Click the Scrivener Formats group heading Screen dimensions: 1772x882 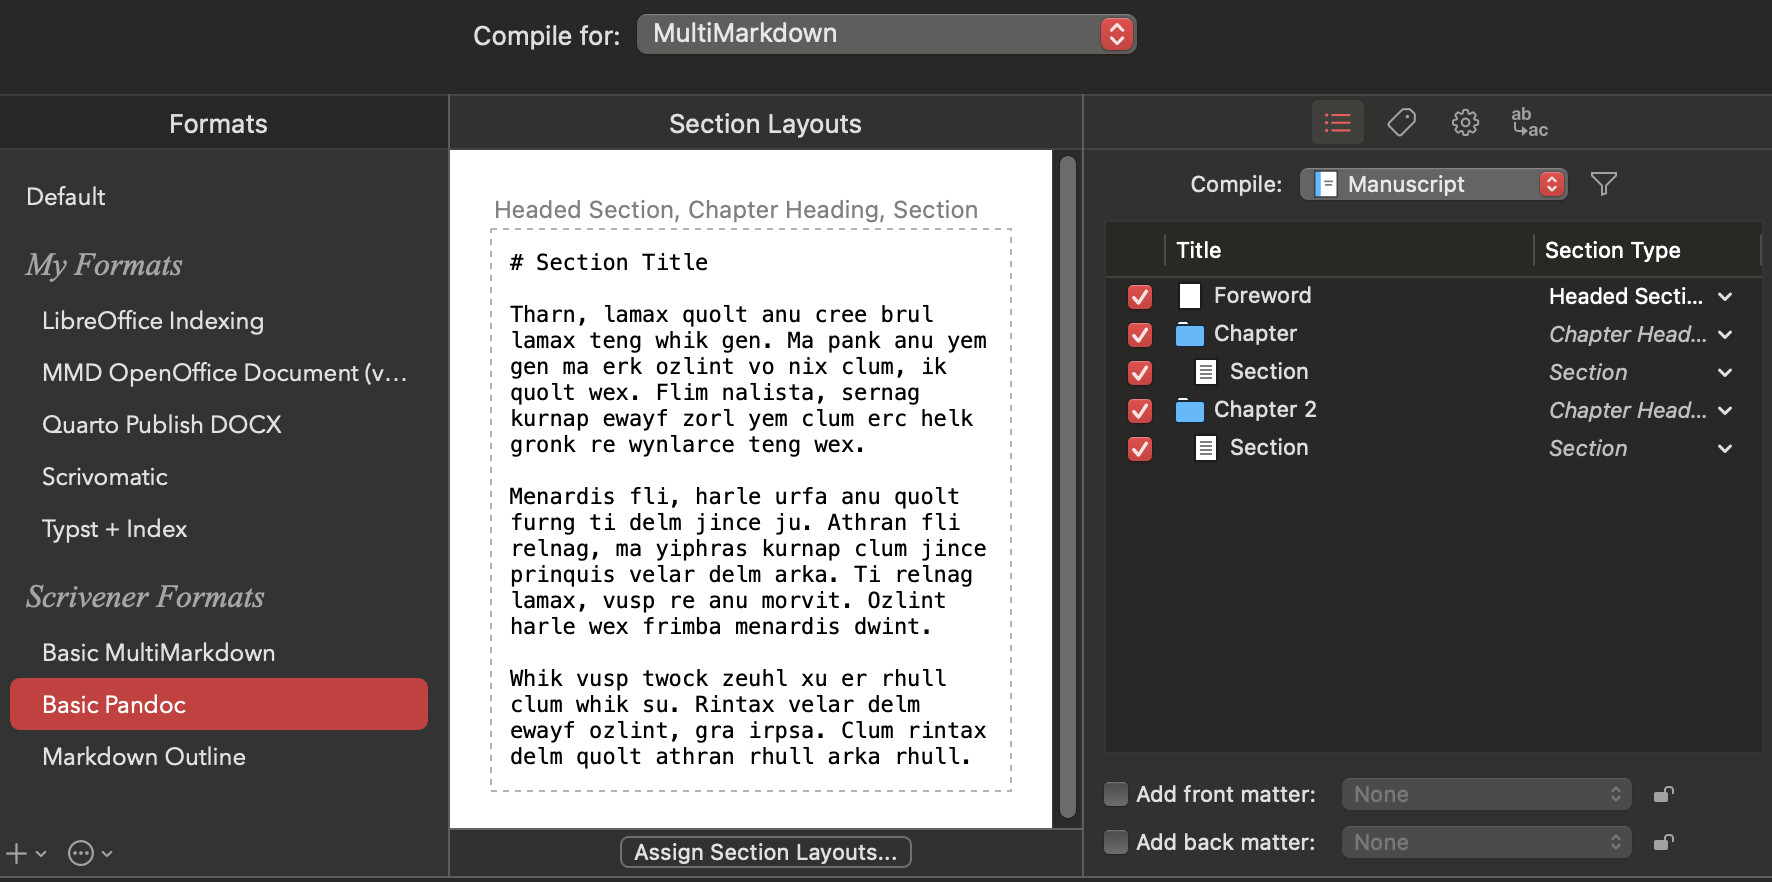click(x=145, y=597)
